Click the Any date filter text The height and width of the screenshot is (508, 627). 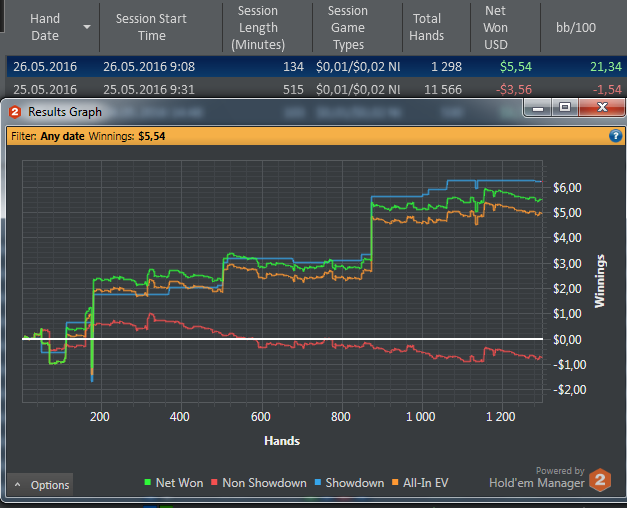coord(62,136)
